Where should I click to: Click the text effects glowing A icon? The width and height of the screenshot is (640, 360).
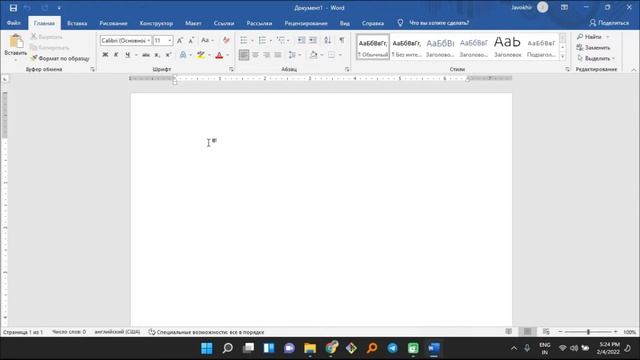coord(183,55)
